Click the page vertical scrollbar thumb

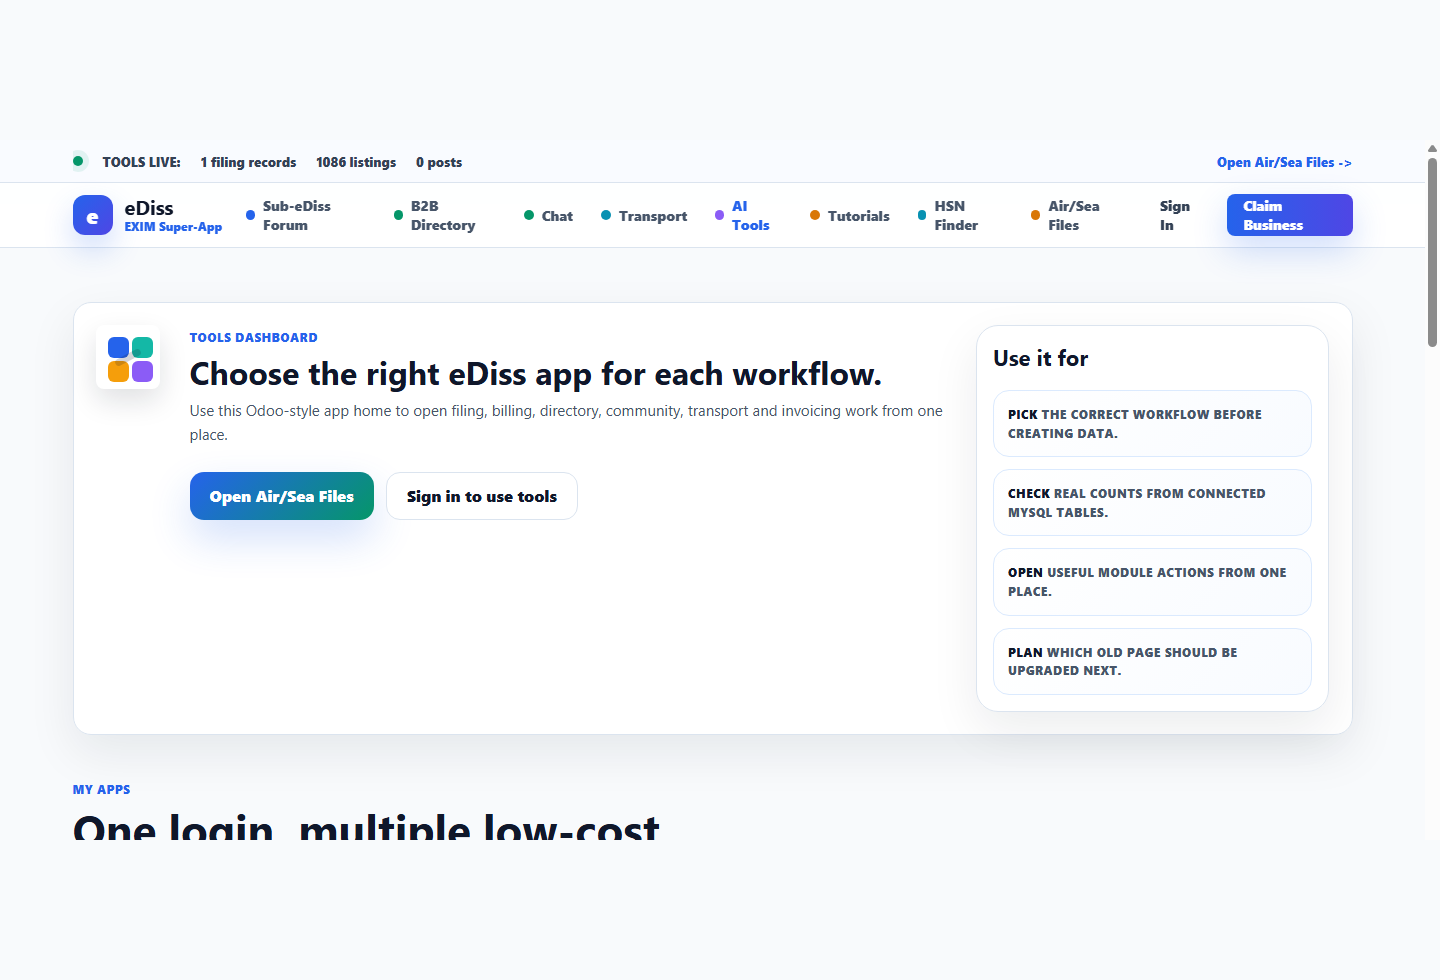[x=1432, y=252]
